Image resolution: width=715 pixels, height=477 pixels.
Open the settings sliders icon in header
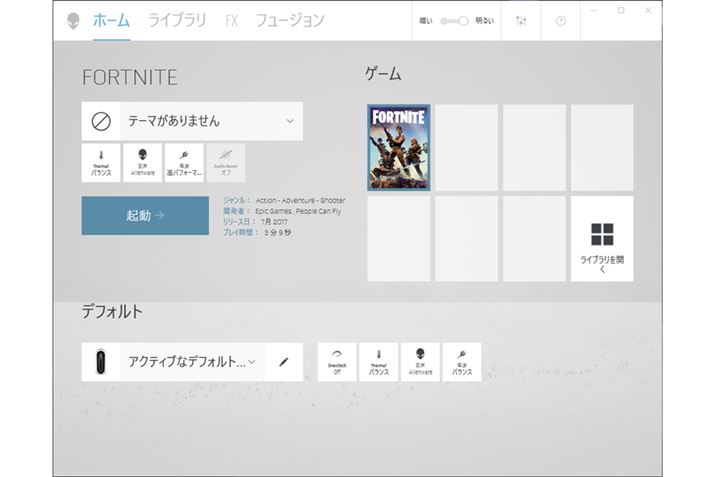point(520,21)
